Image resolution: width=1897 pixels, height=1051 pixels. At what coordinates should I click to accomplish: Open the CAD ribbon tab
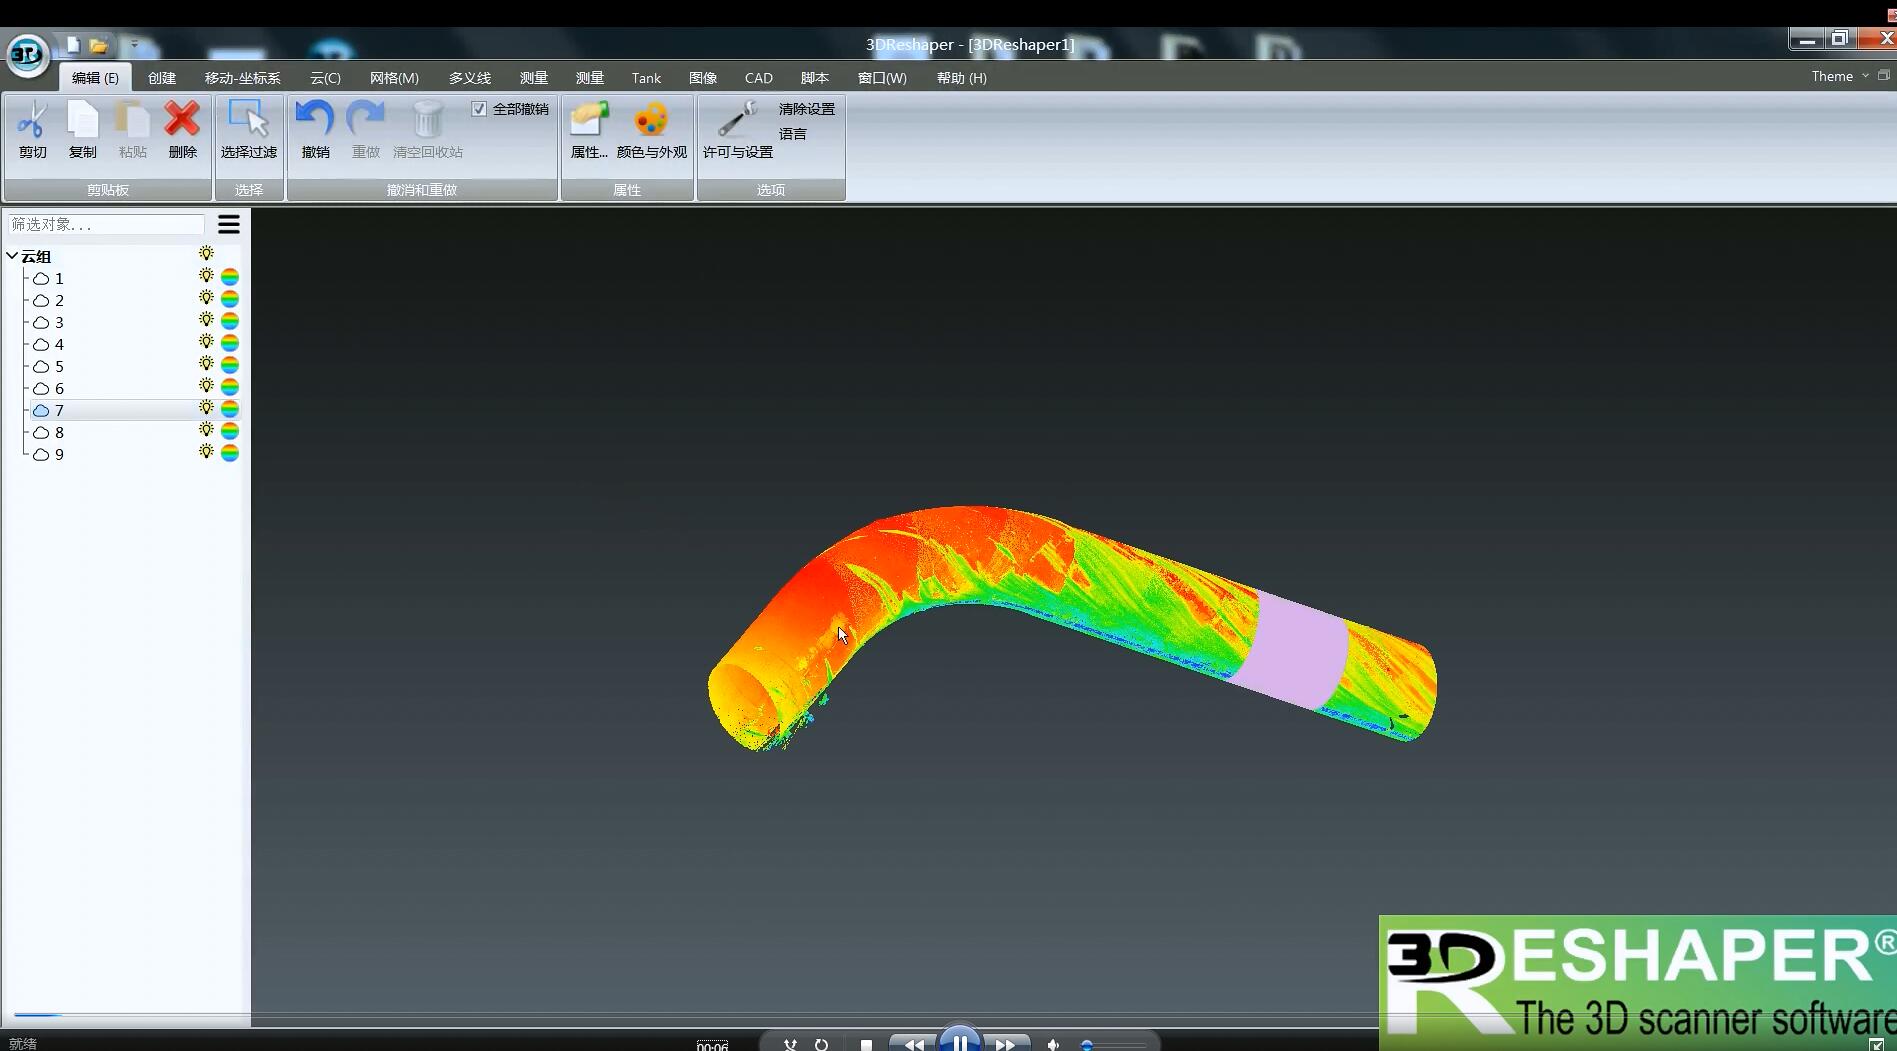[x=758, y=78]
